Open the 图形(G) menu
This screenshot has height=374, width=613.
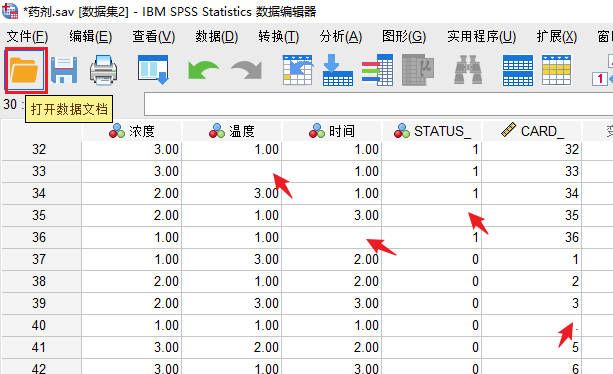[x=404, y=37]
